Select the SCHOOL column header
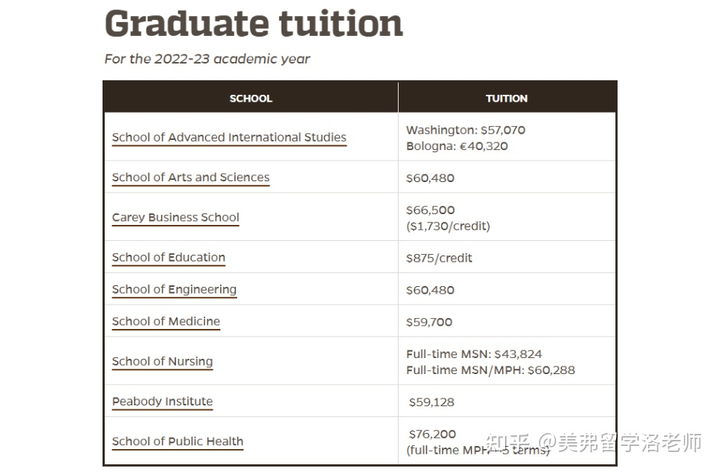Image resolution: width=720 pixels, height=472 pixels. pyautogui.click(x=251, y=98)
